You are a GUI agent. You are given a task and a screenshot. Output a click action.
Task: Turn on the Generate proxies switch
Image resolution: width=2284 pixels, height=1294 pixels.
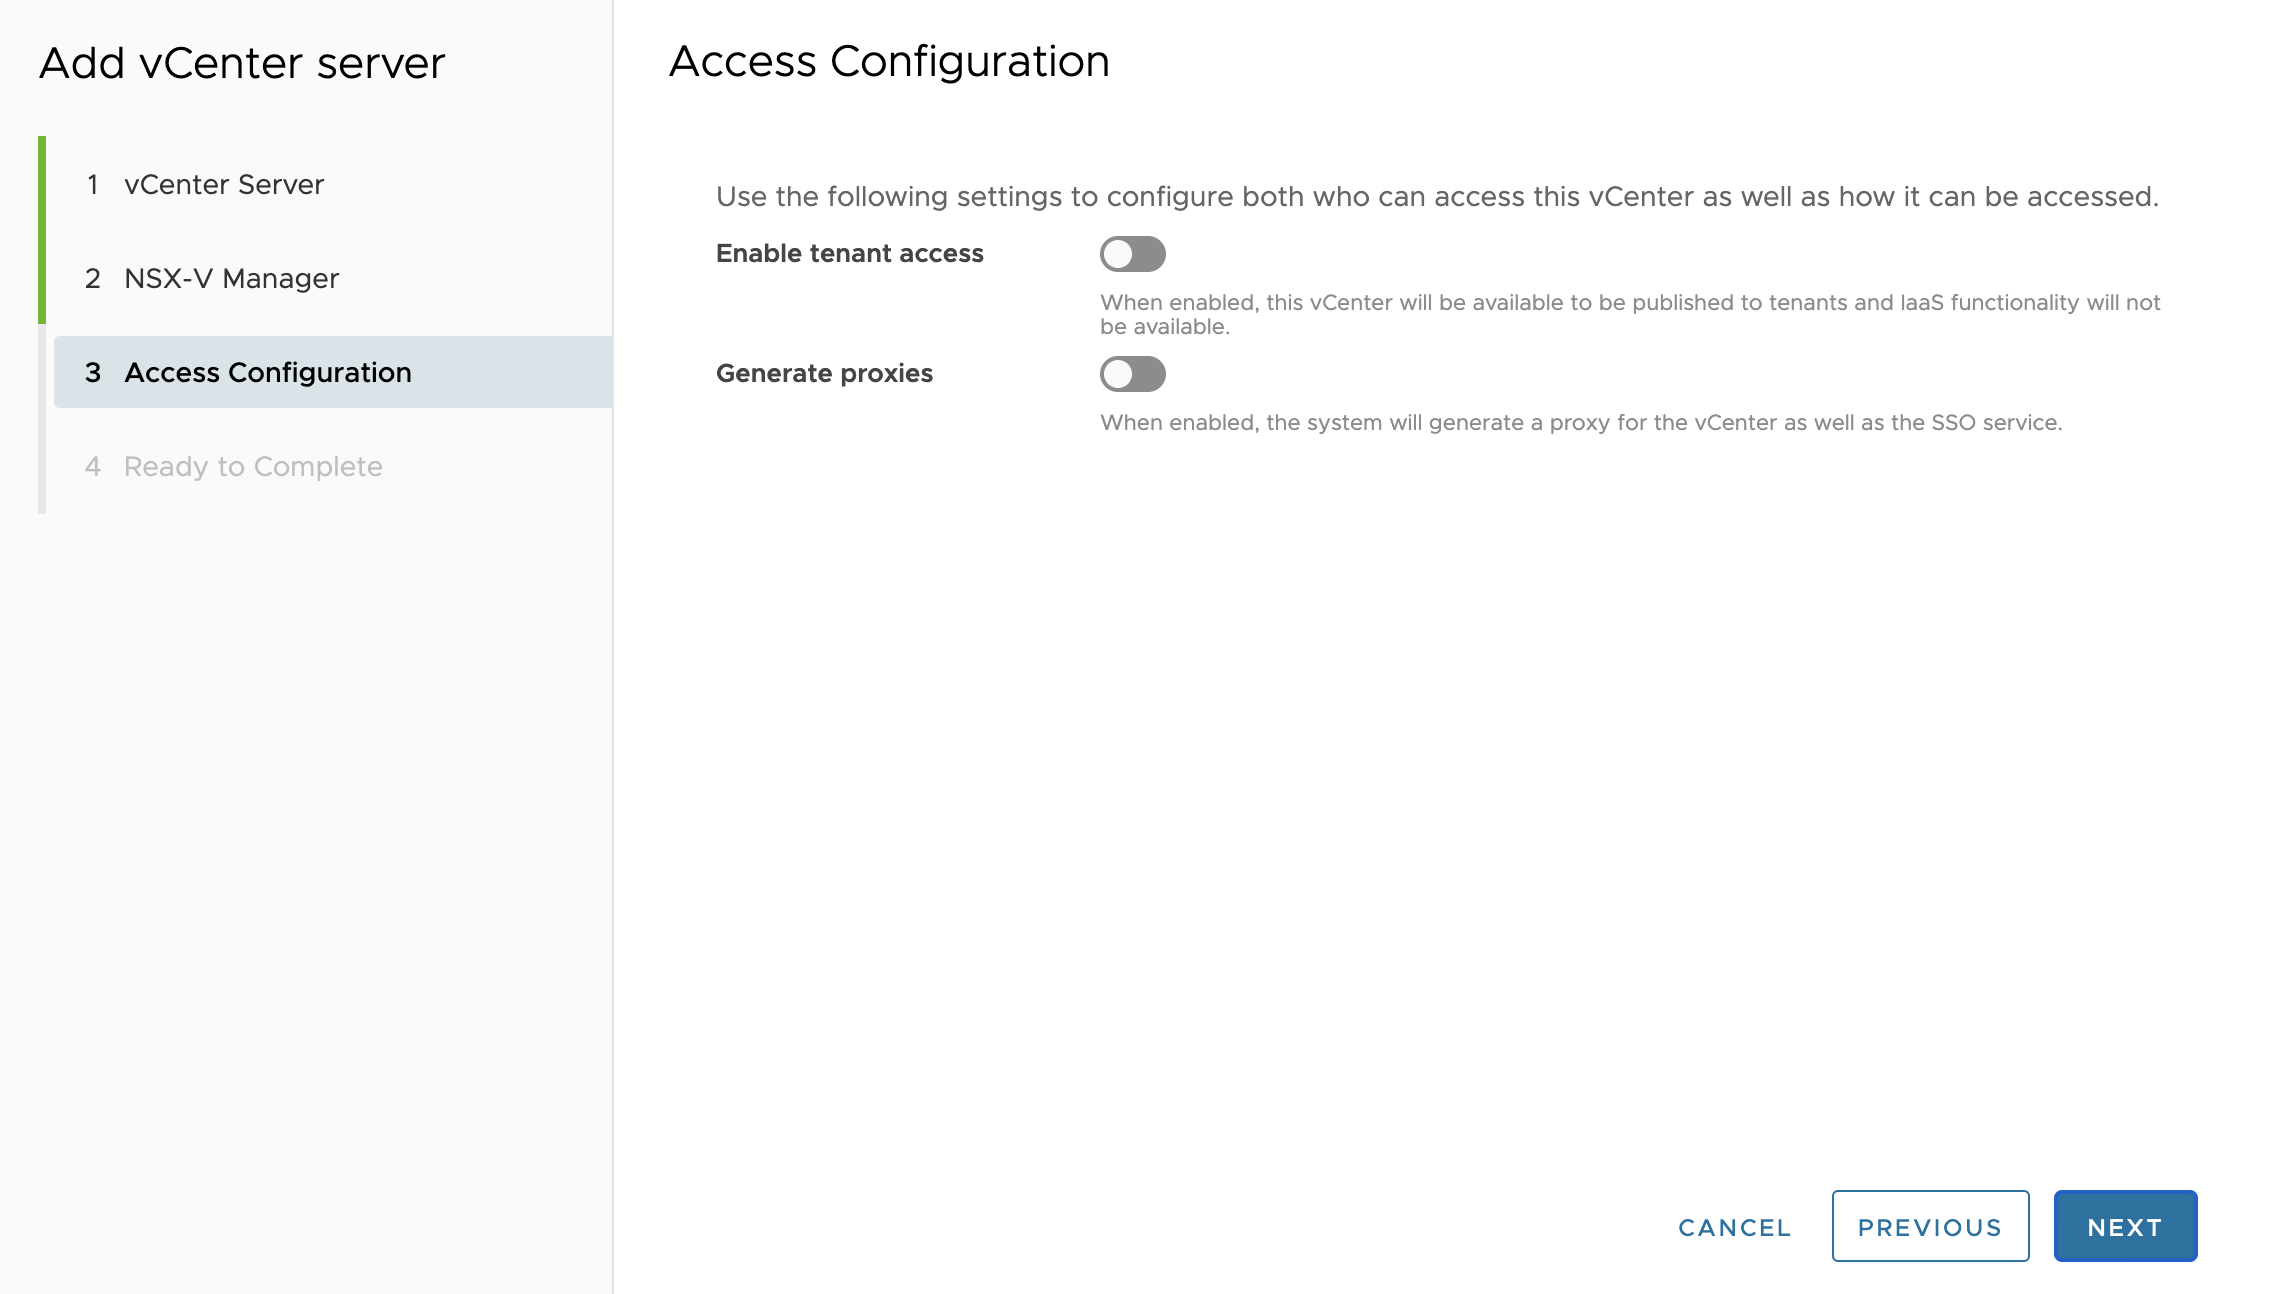(1132, 374)
